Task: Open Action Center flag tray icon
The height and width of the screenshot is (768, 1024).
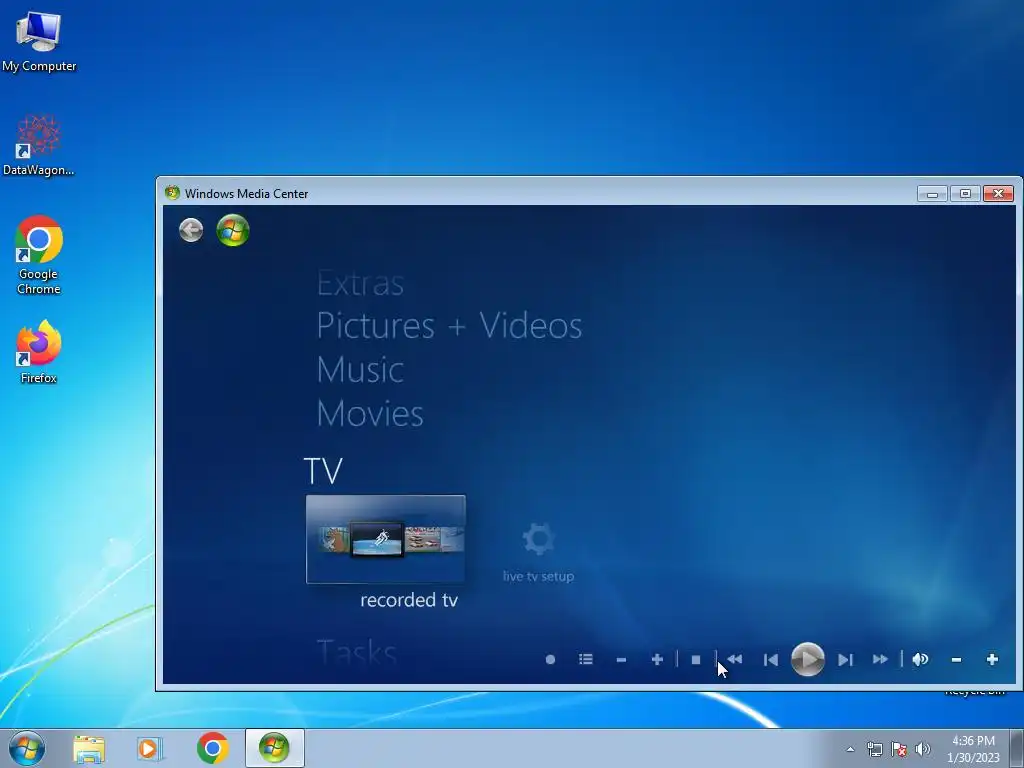Action: pos(899,749)
